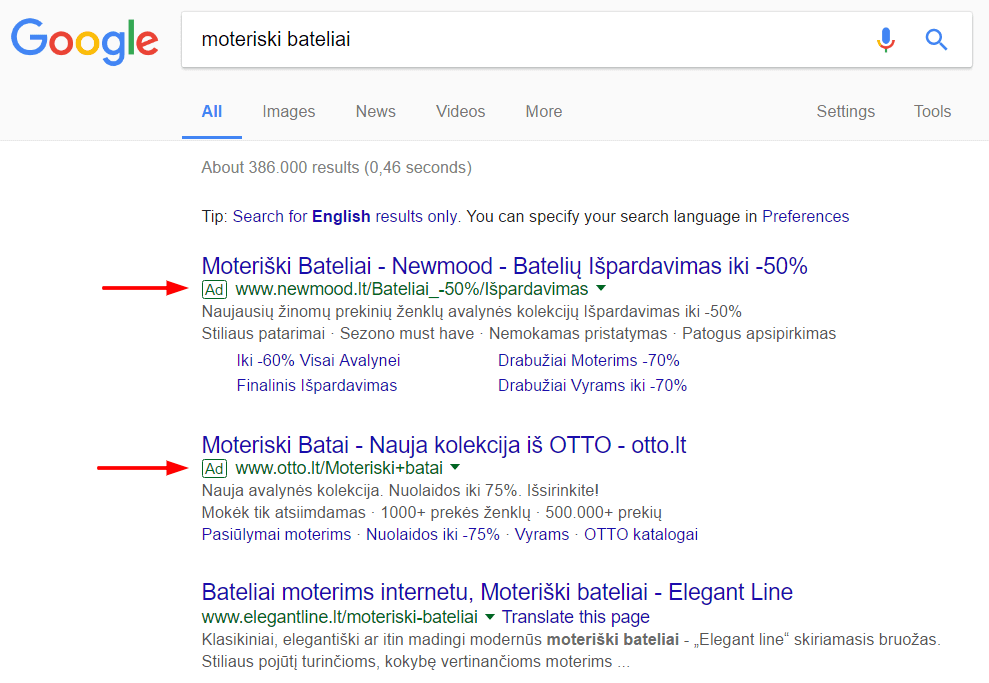This screenshot has height=683, width=989.
Task: Click Translate this page for Elegant Line
Action: click(x=575, y=616)
